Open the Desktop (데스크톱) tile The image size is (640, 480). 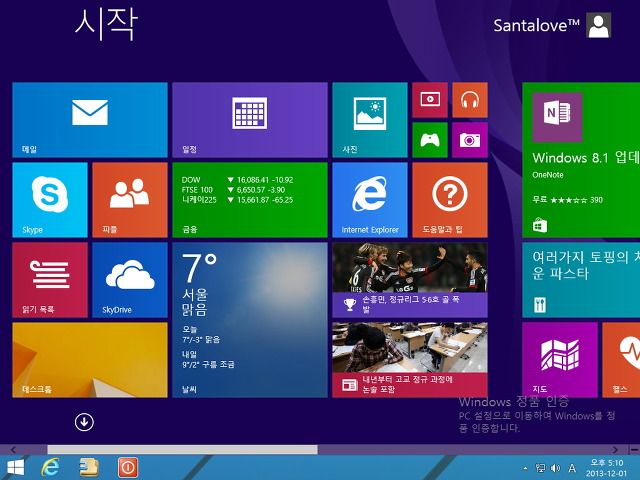[90, 360]
